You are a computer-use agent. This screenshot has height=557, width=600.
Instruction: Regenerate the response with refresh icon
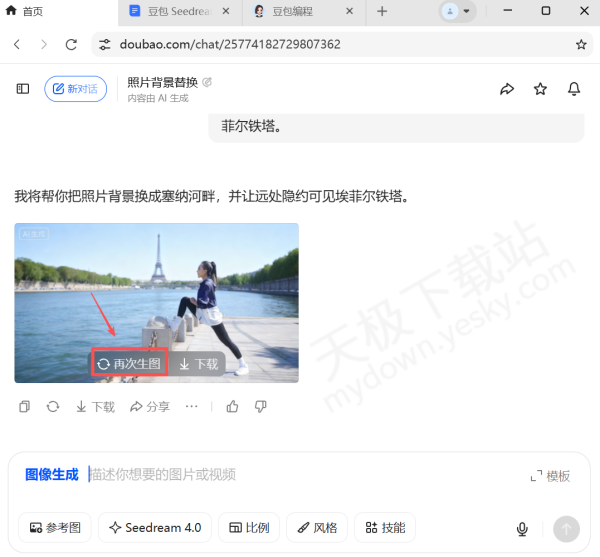(53, 407)
